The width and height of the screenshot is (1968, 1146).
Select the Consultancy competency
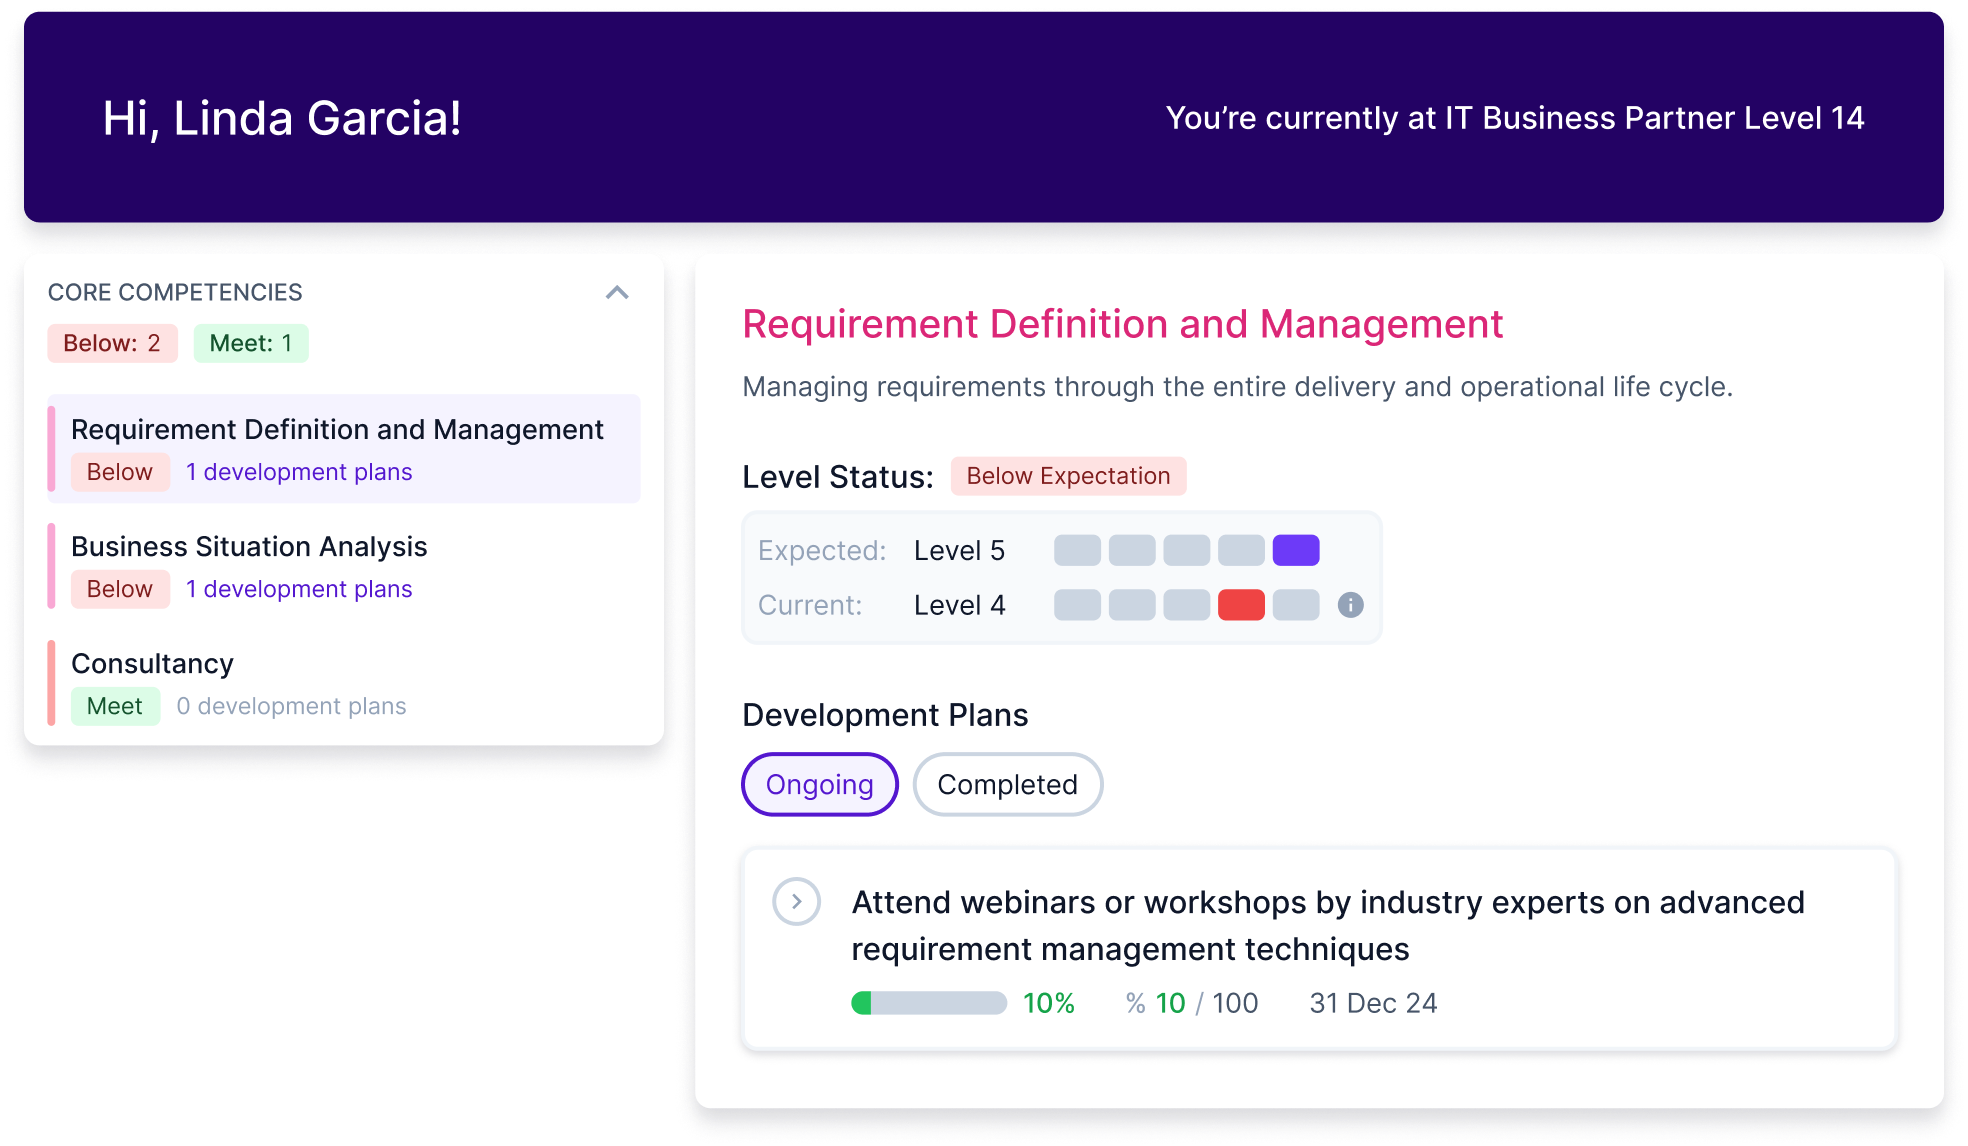(x=152, y=664)
